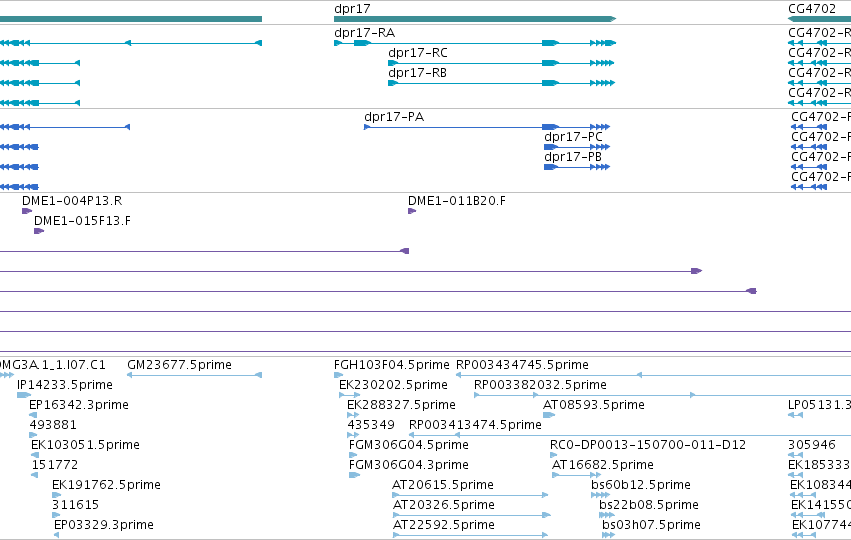Select the AT08593.5prime label
The width and height of the screenshot is (851, 540).
point(594,405)
